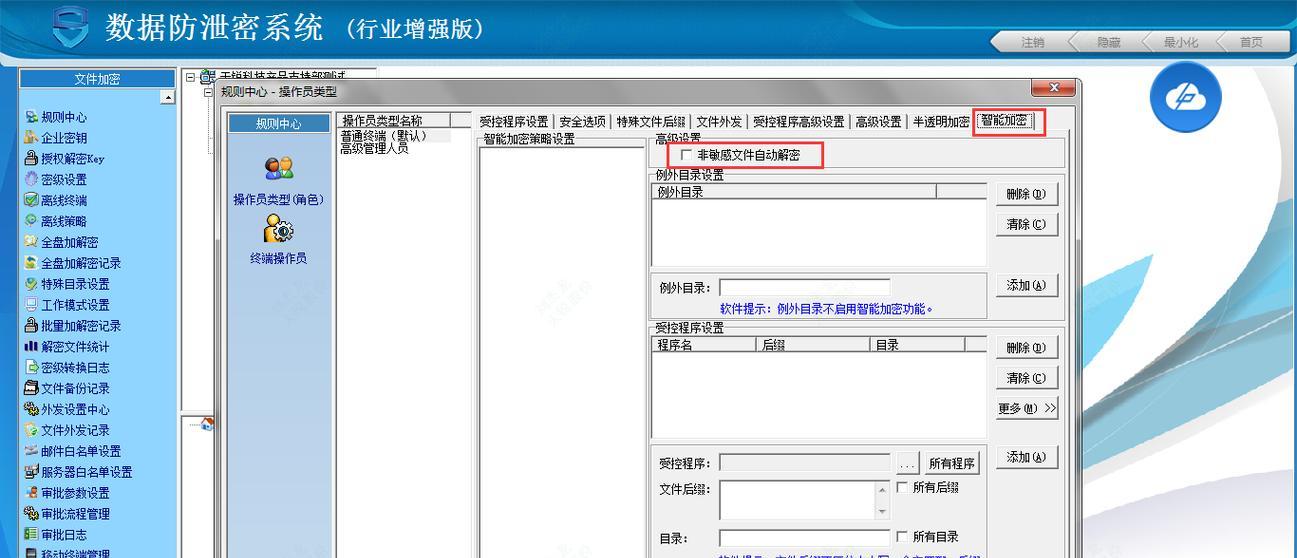Viewport: 1297px width, 558px height.
Task: Select 终端操作员 gear-person icon
Action: pyautogui.click(x=278, y=229)
